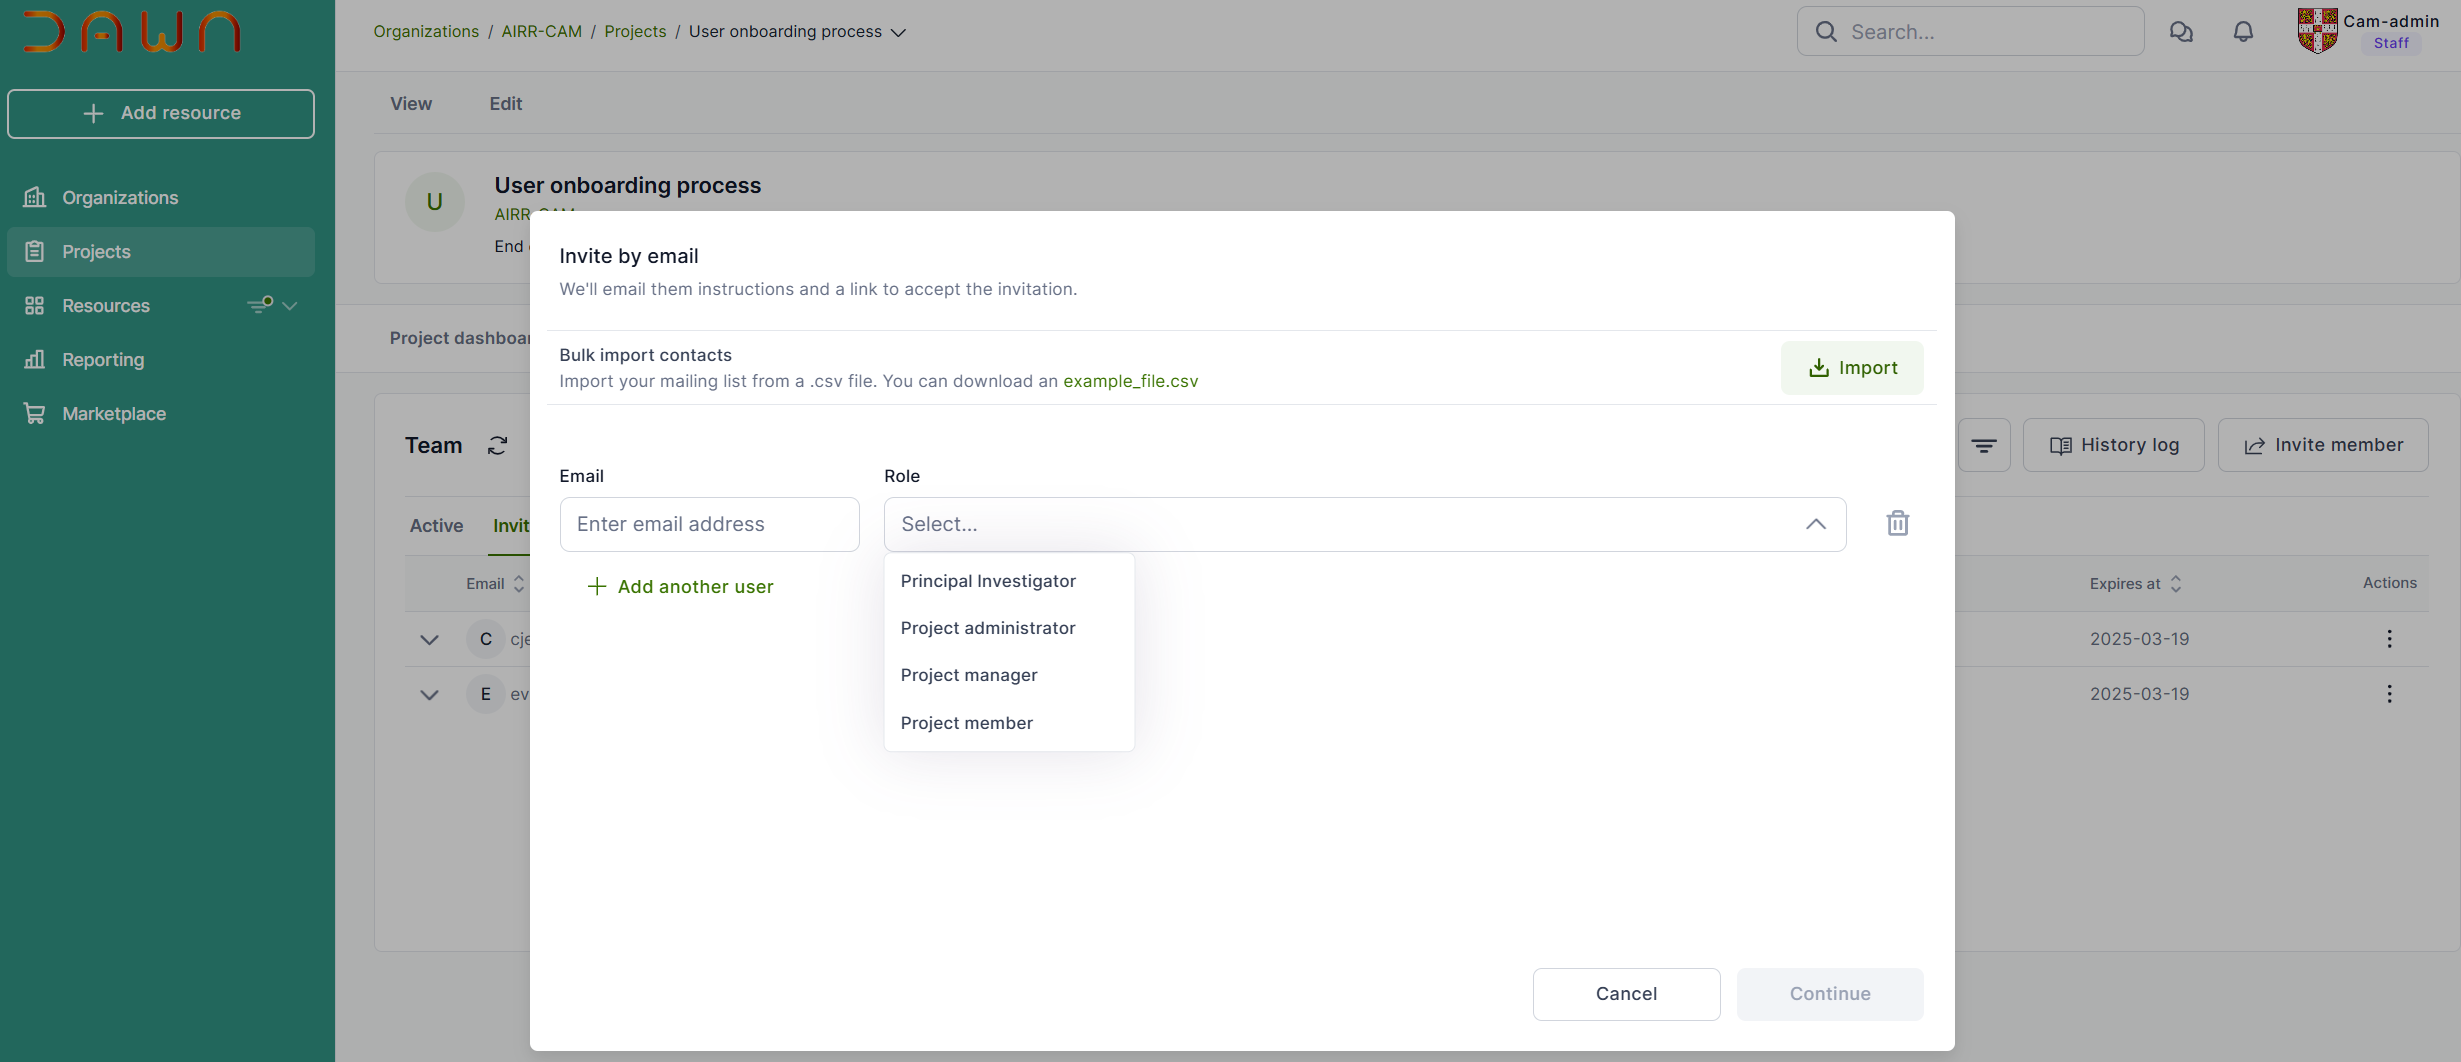Open the chat messages icon
The width and height of the screenshot is (2461, 1062).
pos(2181,32)
